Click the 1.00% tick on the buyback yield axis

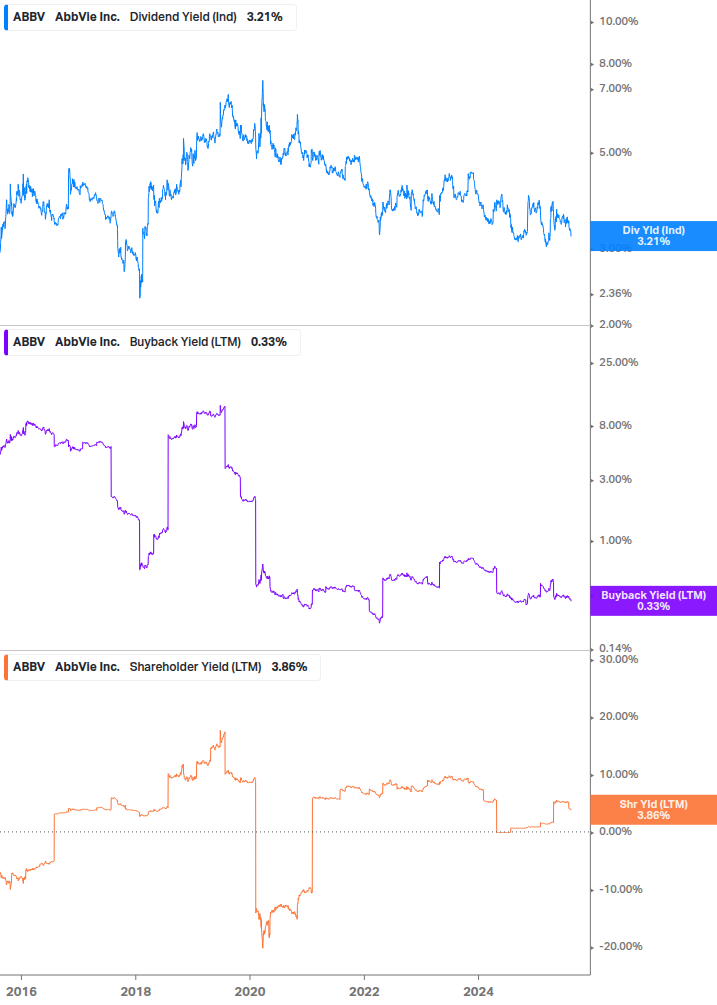(x=615, y=540)
